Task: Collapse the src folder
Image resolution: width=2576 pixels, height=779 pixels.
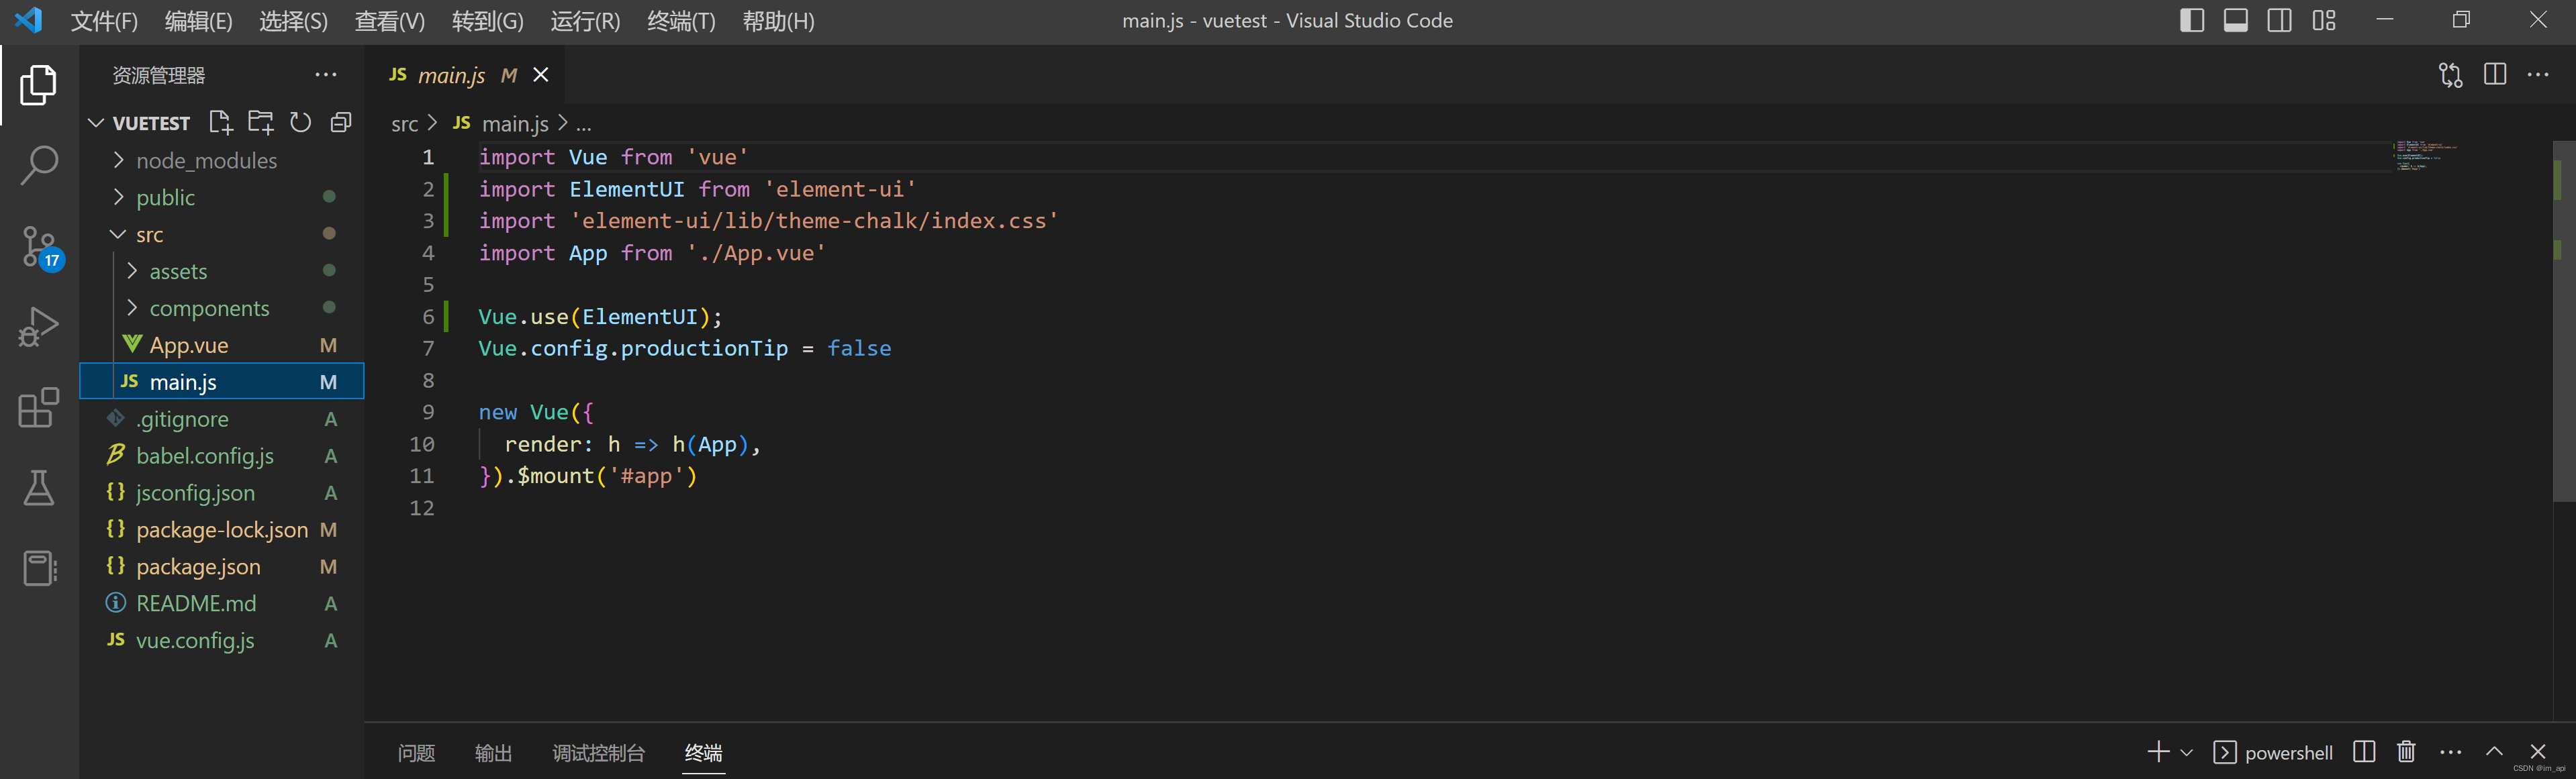Action: 150,235
